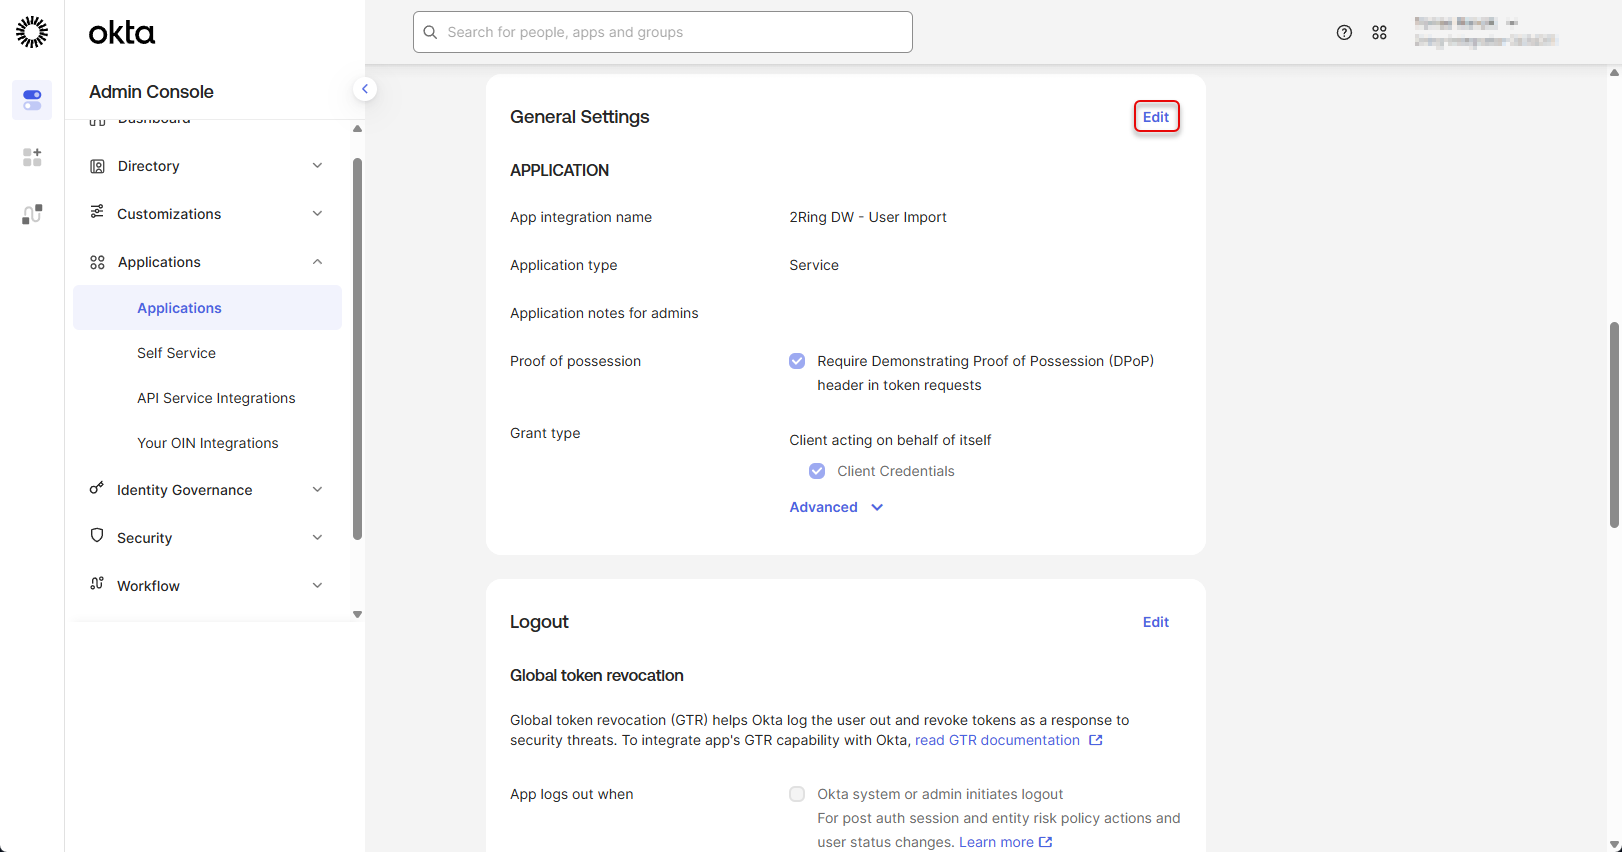This screenshot has height=852, width=1622.
Task: Click the add-apps grid icon in left rail
Action: tap(32, 158)
